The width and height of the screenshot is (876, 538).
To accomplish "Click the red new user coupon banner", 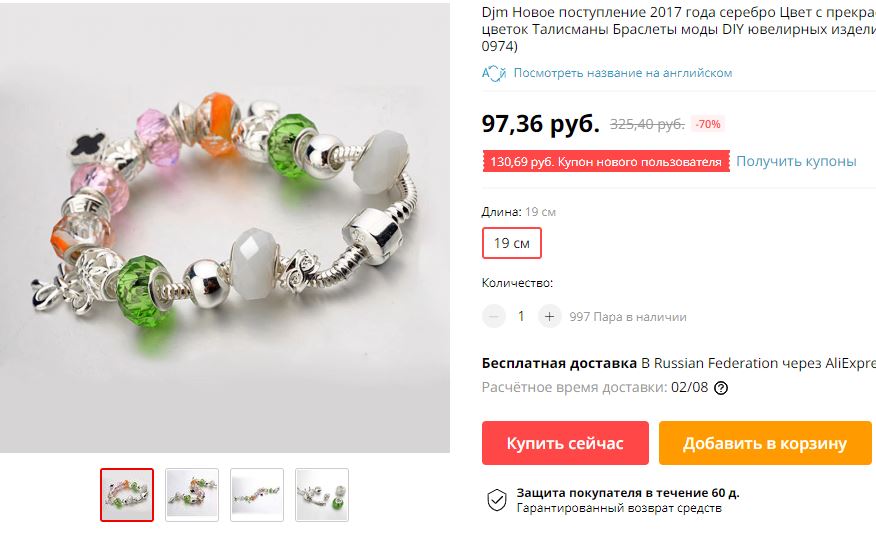I will click(x=606, y=161).
